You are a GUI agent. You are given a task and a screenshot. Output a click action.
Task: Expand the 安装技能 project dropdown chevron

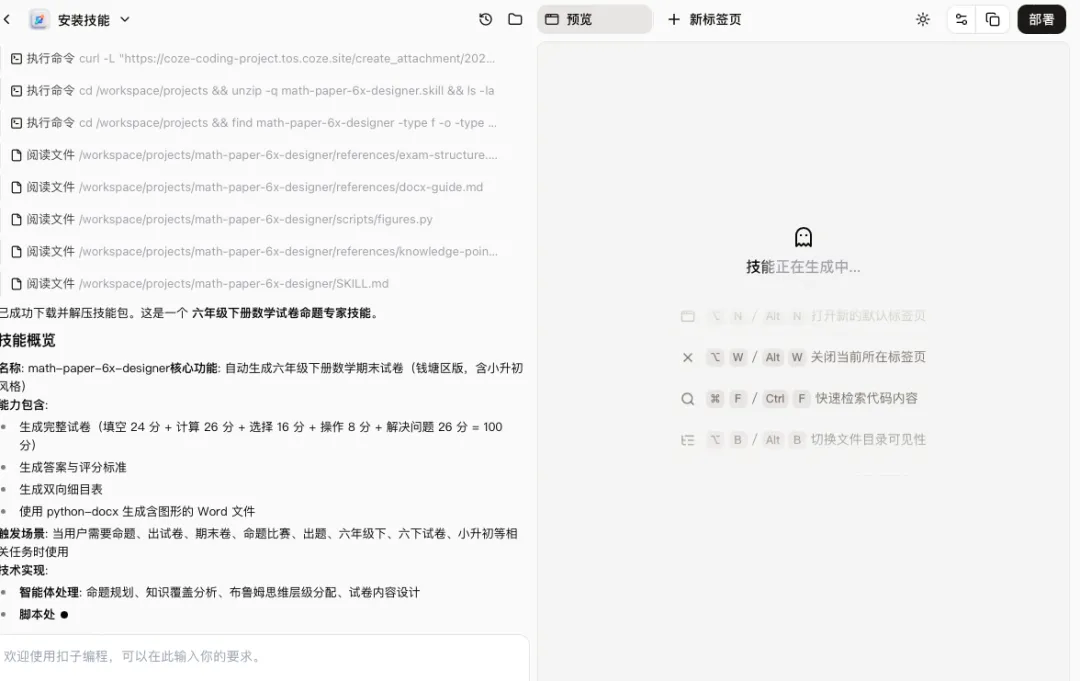click(x=125, y=19)
